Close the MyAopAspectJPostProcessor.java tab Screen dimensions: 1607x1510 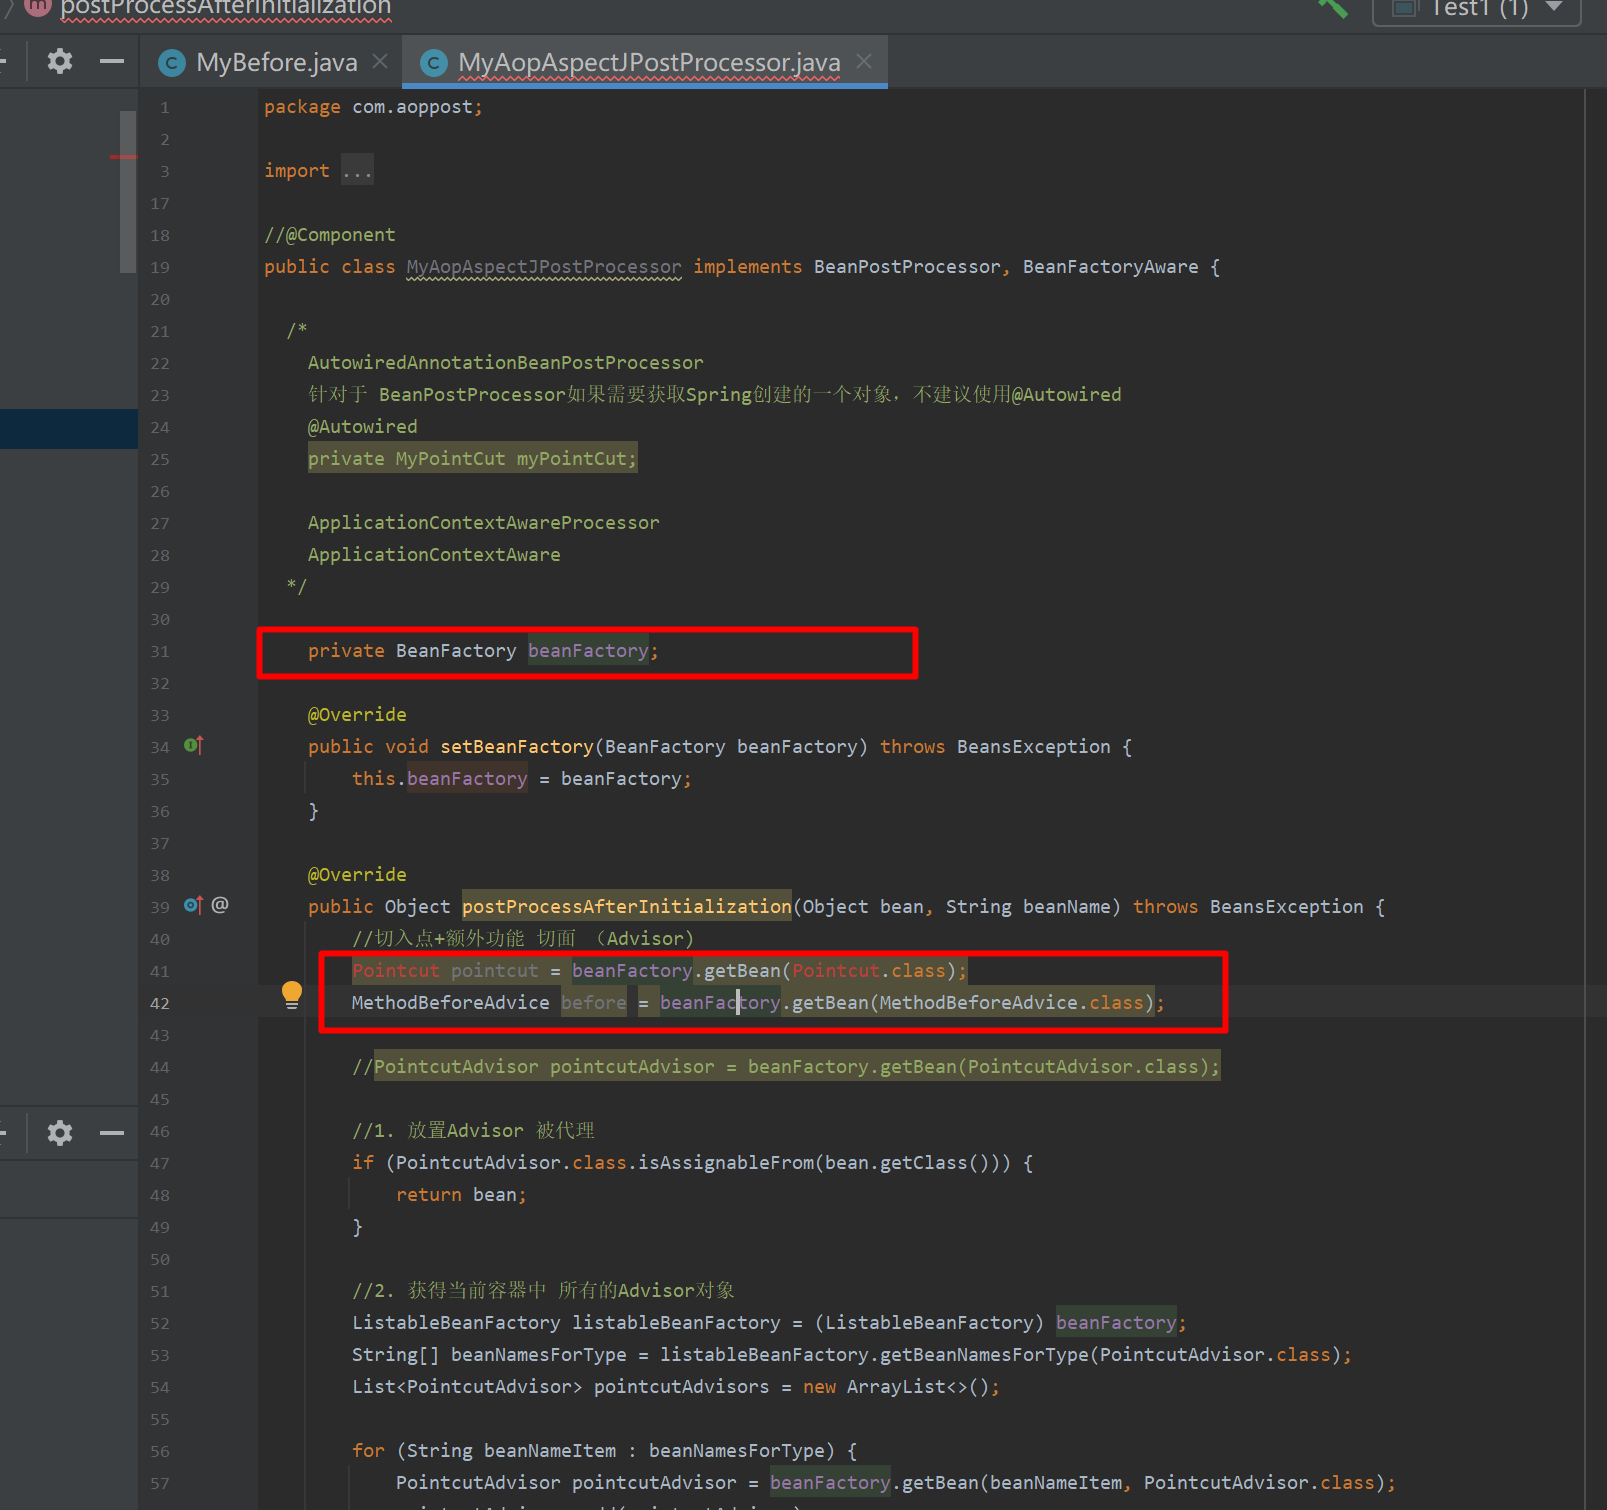(864, 61)
